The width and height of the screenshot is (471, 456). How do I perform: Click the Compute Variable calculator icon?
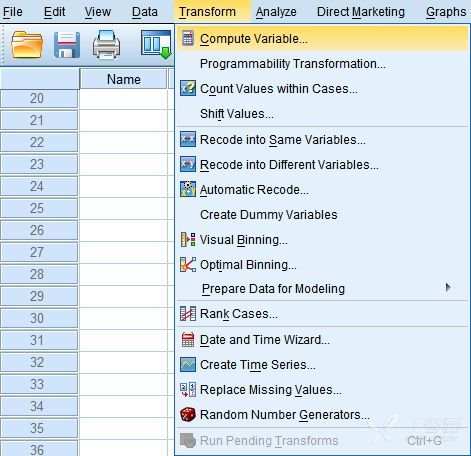point(188,39)
